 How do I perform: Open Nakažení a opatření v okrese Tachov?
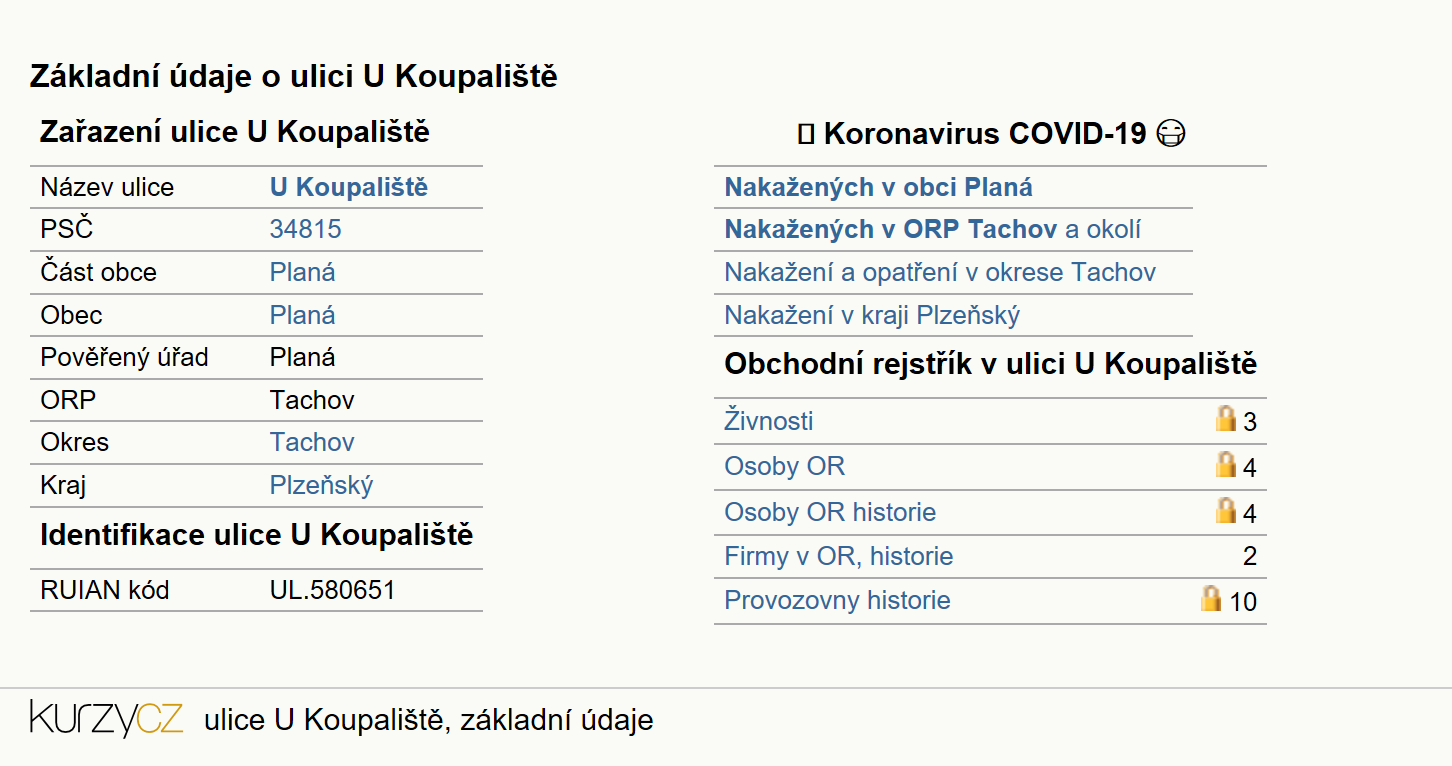point(940,272)
